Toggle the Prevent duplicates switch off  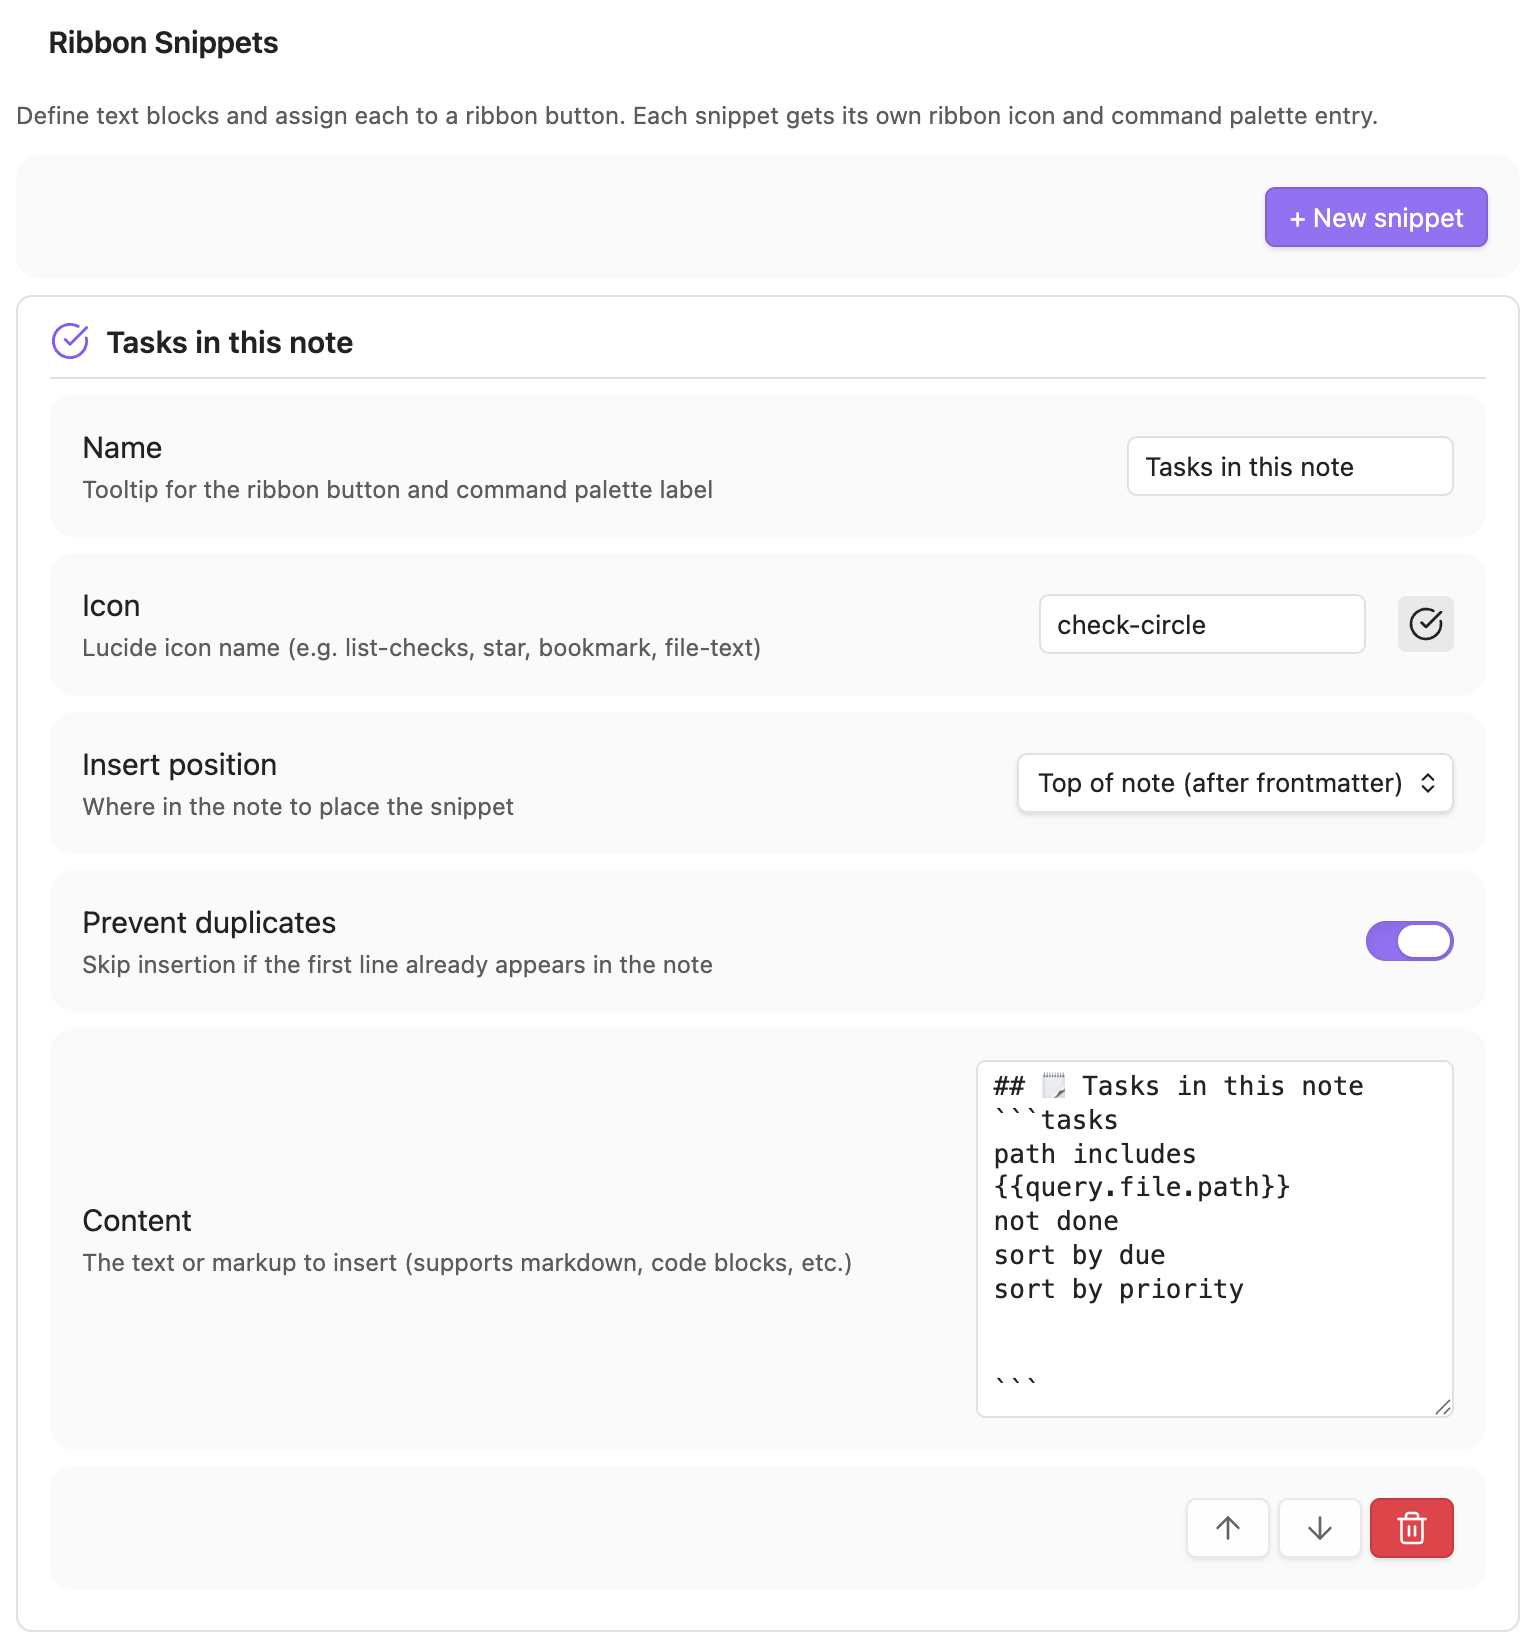(1409, 941)
